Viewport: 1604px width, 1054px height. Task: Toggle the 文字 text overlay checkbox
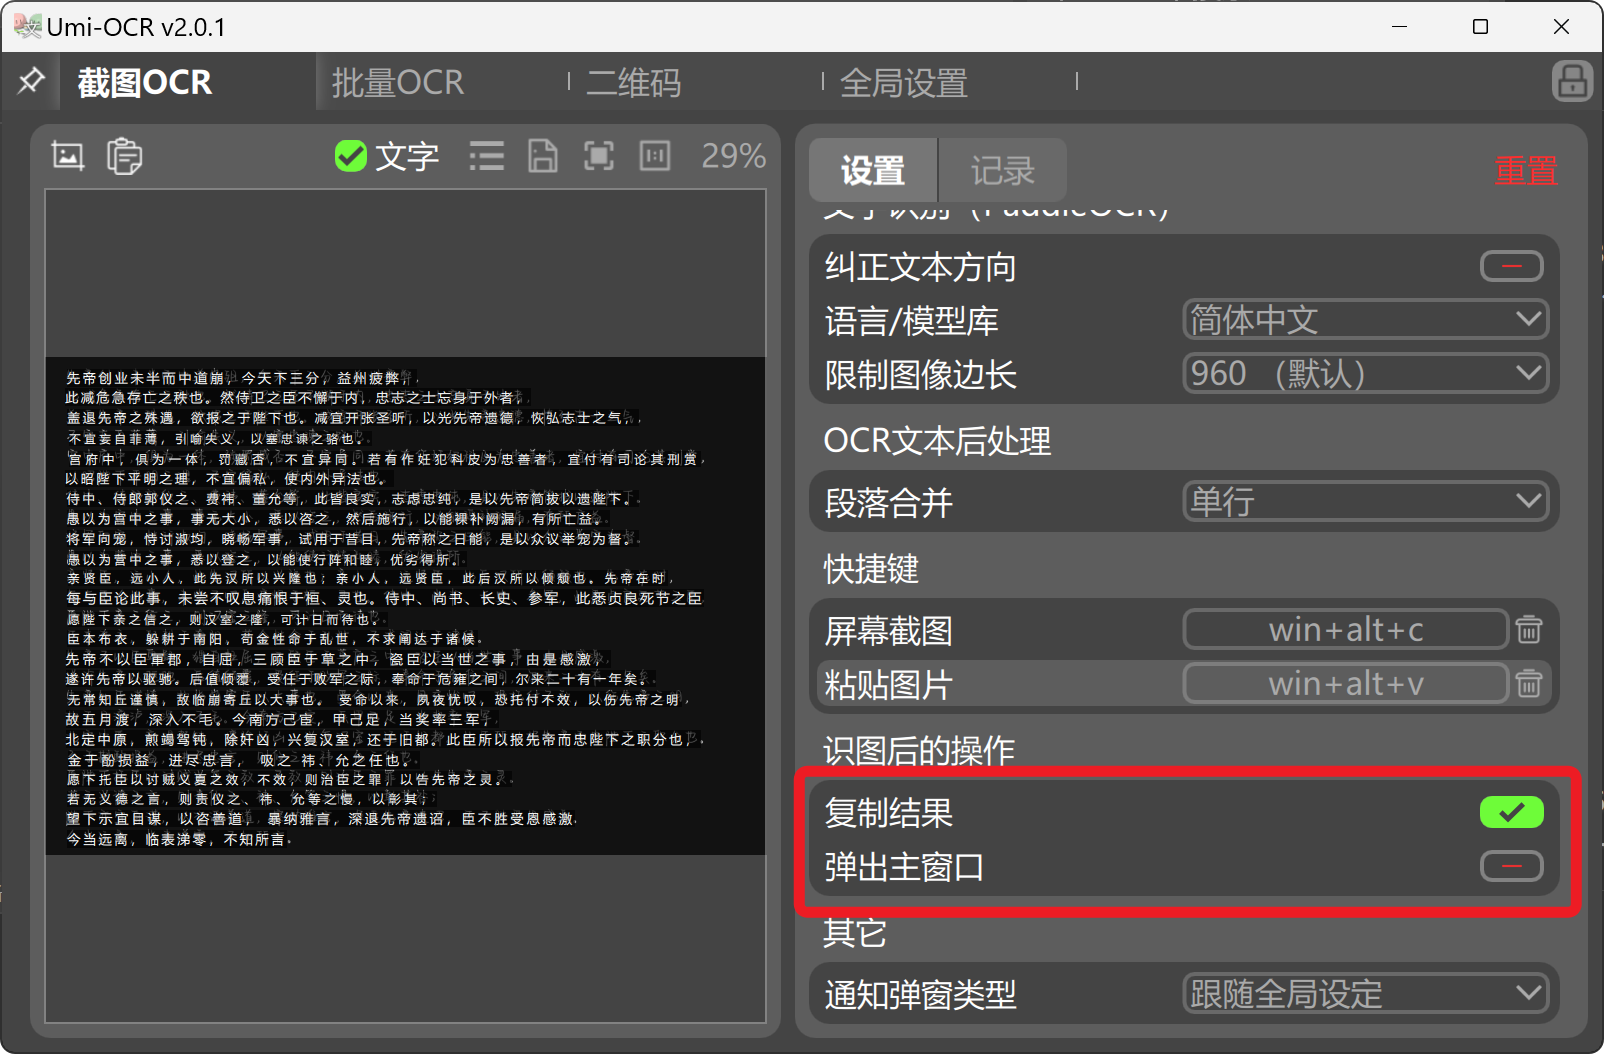point(351,156)
